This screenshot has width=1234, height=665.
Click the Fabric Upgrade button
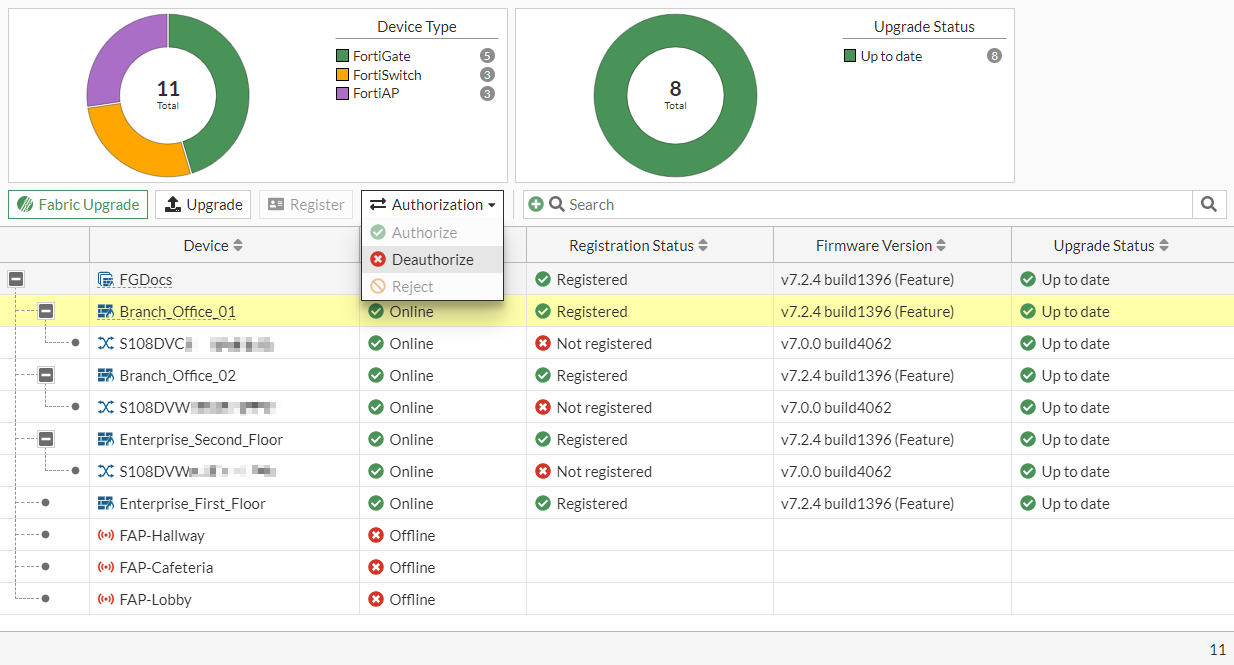78,204
